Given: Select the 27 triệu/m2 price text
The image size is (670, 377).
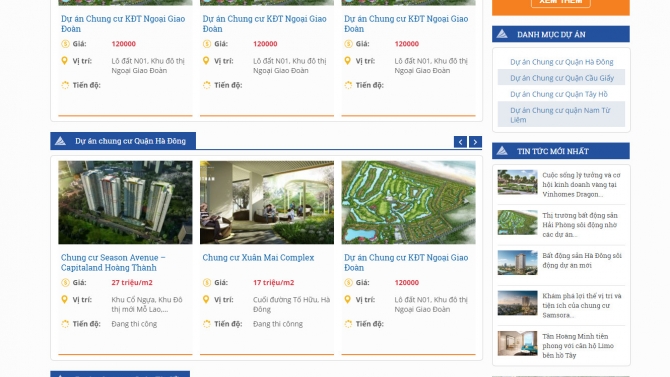Looking at the screenshot, I should pos(132,283).
